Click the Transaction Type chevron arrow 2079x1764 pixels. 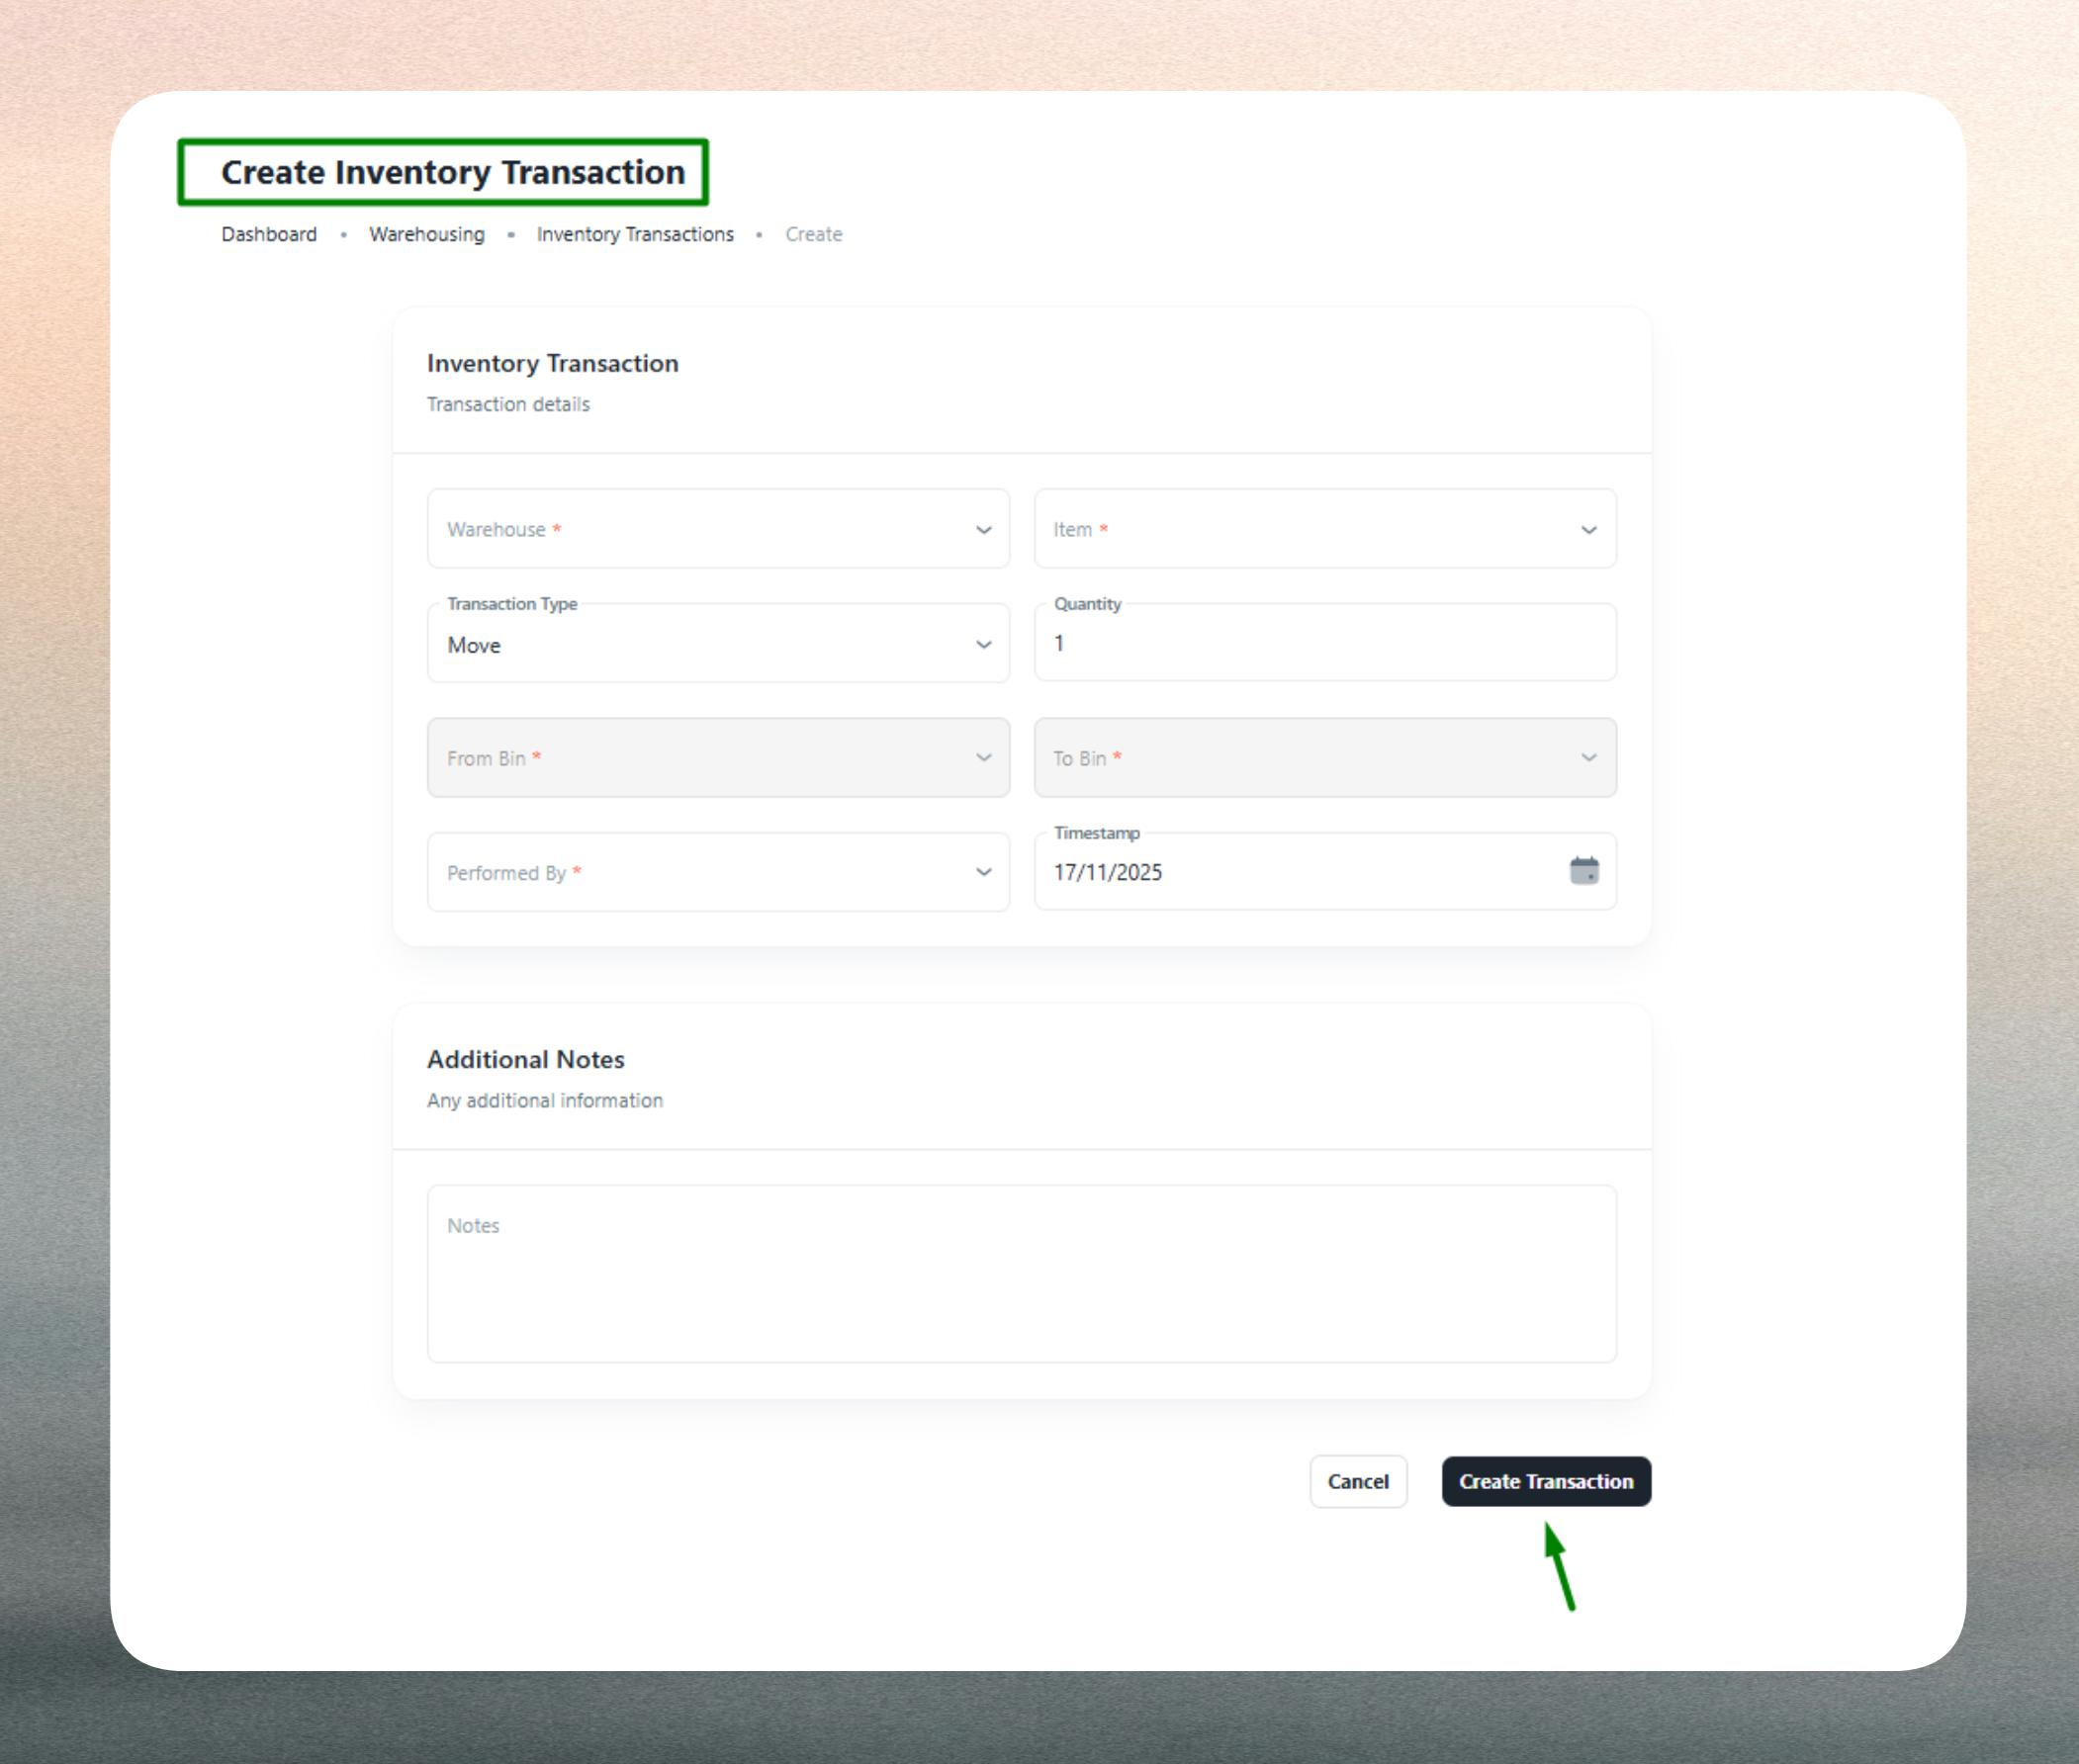pyautogui.click(x=984, y=644)
